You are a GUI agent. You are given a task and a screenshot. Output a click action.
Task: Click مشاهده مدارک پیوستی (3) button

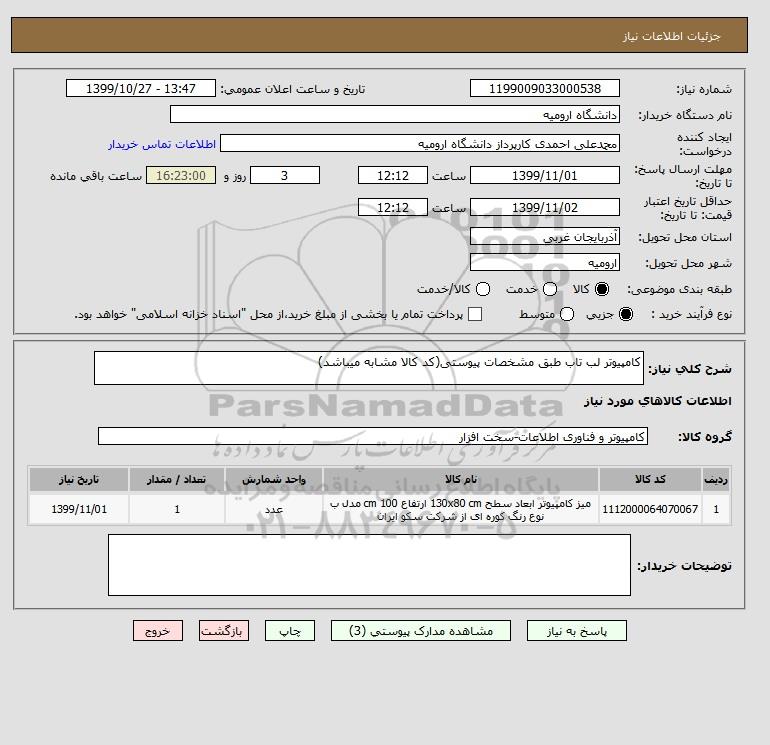[421, 631]
